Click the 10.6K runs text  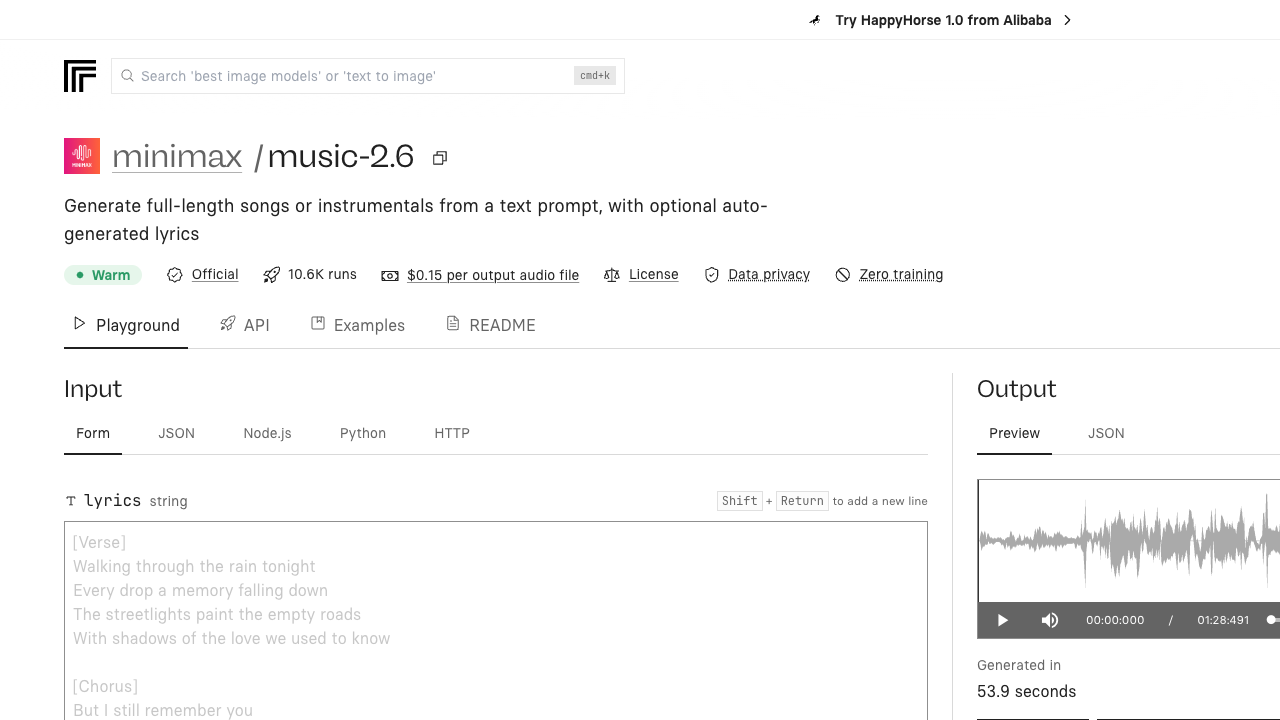(x=322, y=274)
